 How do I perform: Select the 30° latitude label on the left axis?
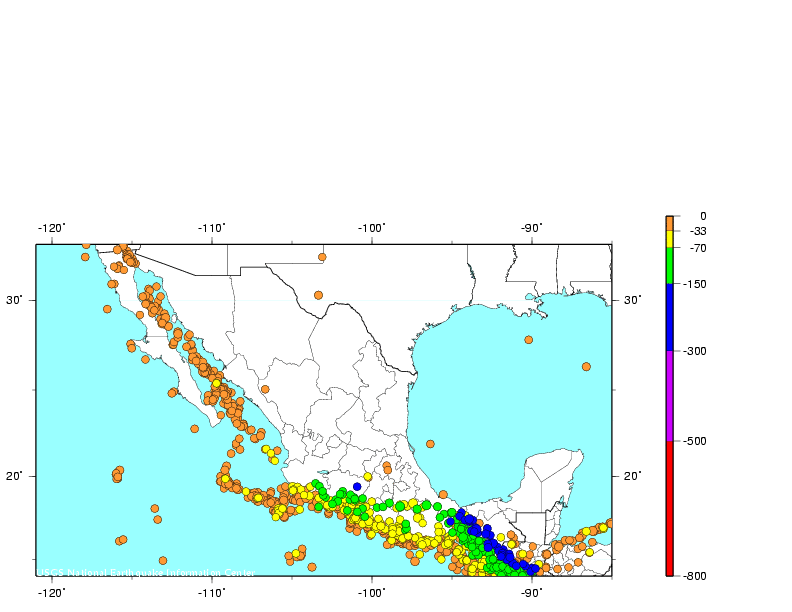(x=20, y=300)
